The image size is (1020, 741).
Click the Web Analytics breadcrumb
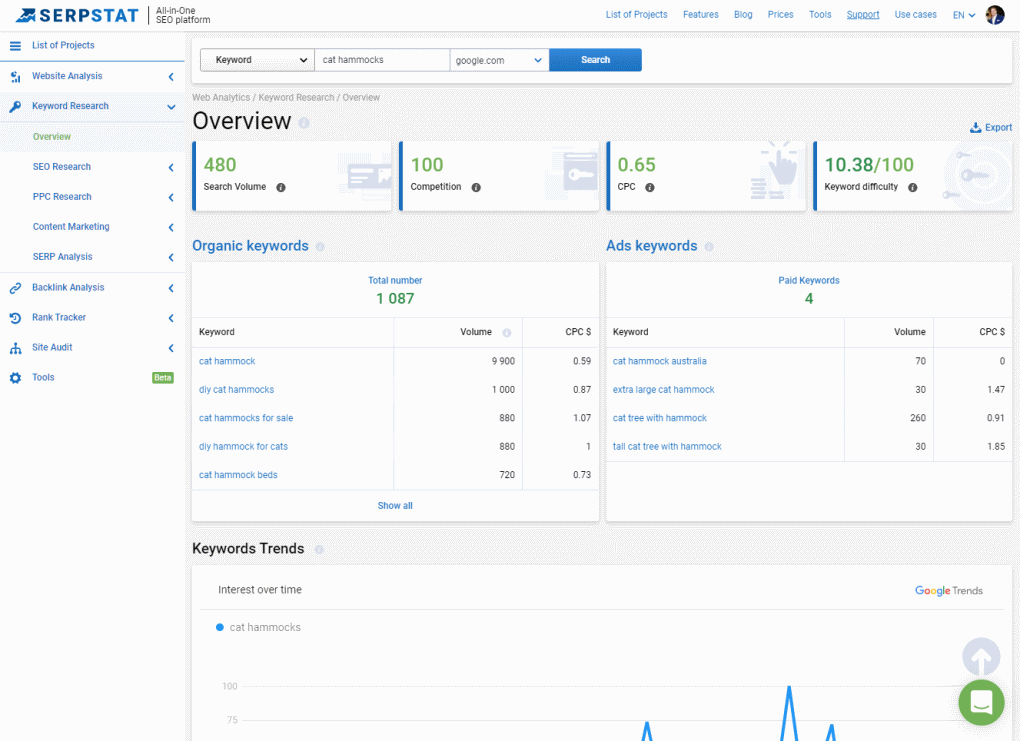pos(221,98)
